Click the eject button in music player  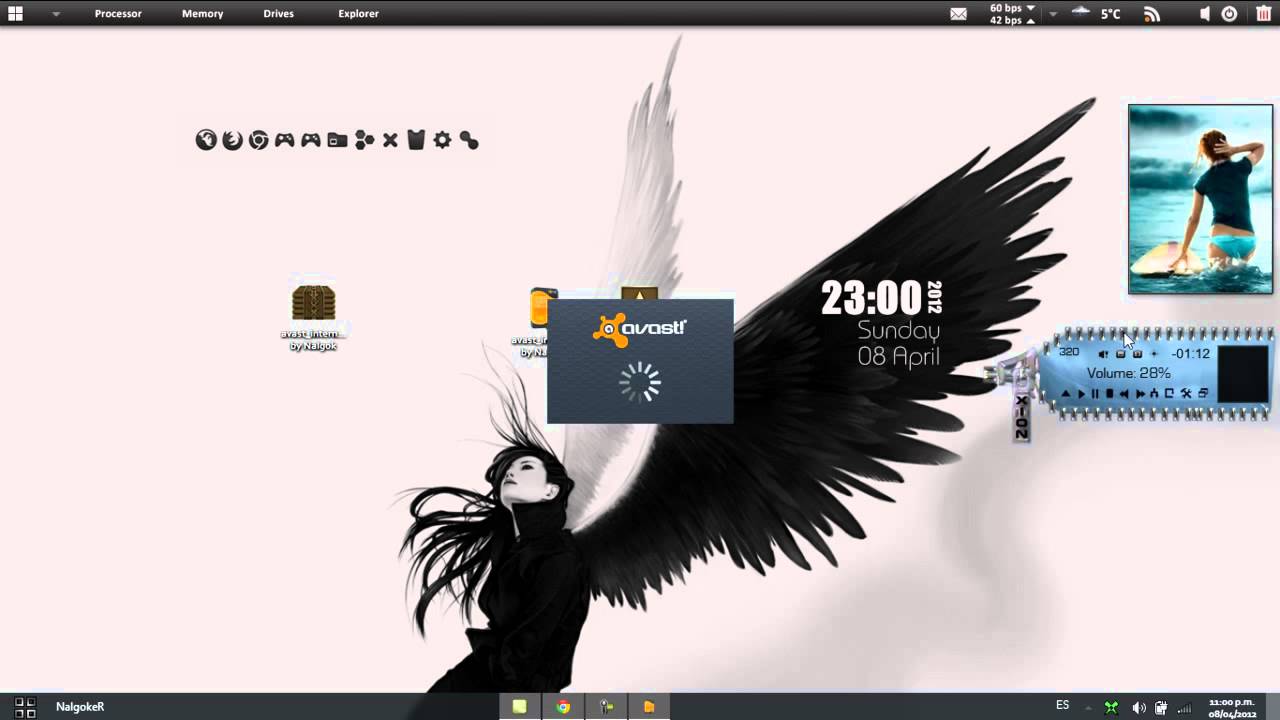(1066, 394)
